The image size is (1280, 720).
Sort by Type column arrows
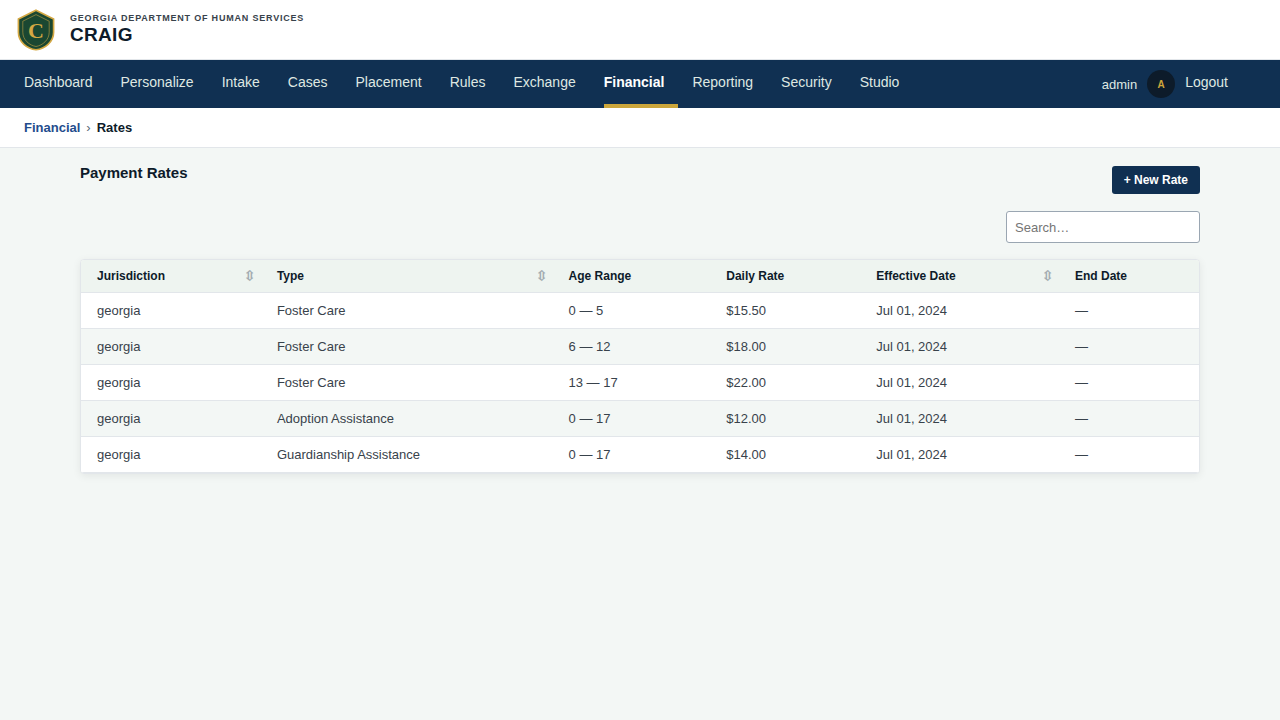(542, 276)
